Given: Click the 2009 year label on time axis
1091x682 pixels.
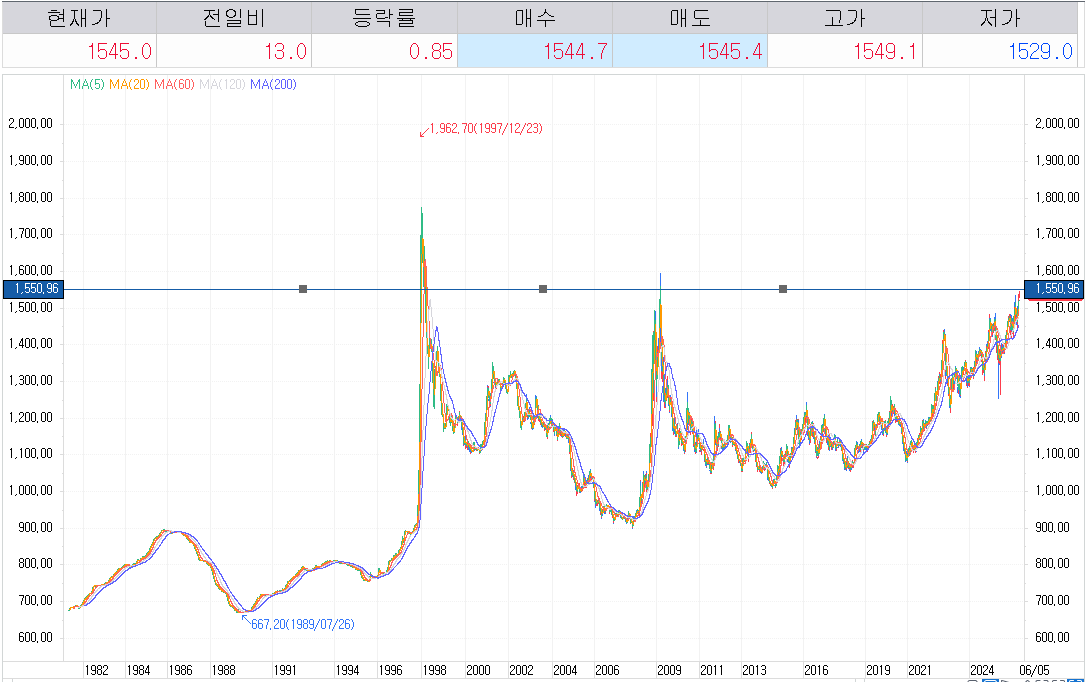Looking at the screenshot, I should click(669, 670).
